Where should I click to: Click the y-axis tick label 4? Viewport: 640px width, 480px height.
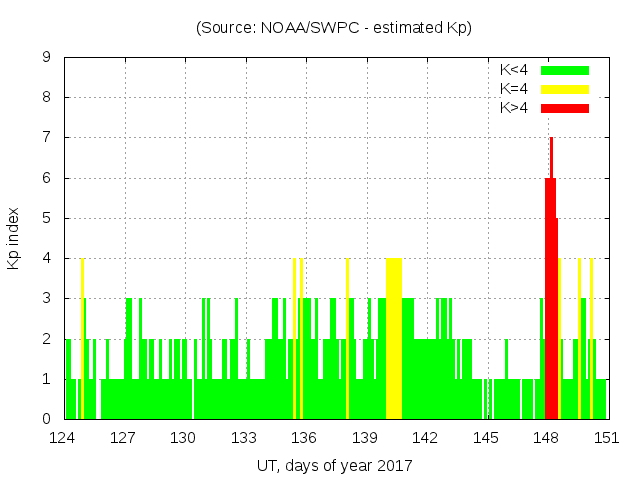pos(47,259)
